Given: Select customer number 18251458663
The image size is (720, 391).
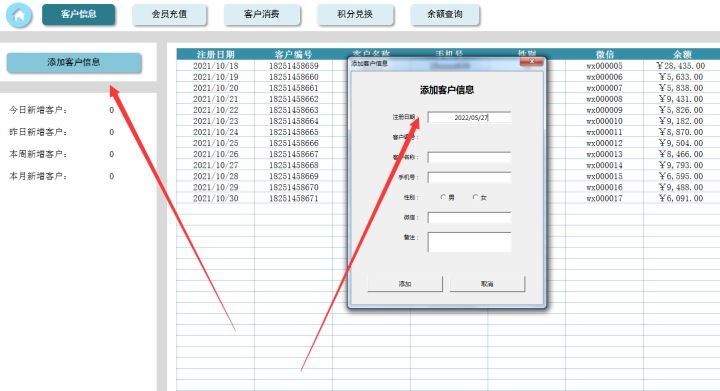Looking at the screenshot, I should 293,110.
